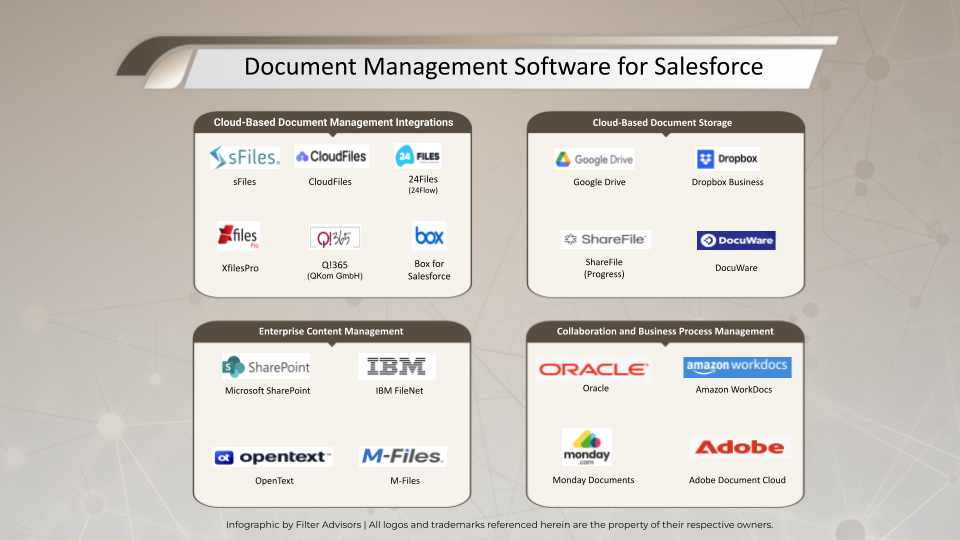Select the 'Amazon WorkDocs' caption
This screenshot has width=960, height=540.
point(733,389)
